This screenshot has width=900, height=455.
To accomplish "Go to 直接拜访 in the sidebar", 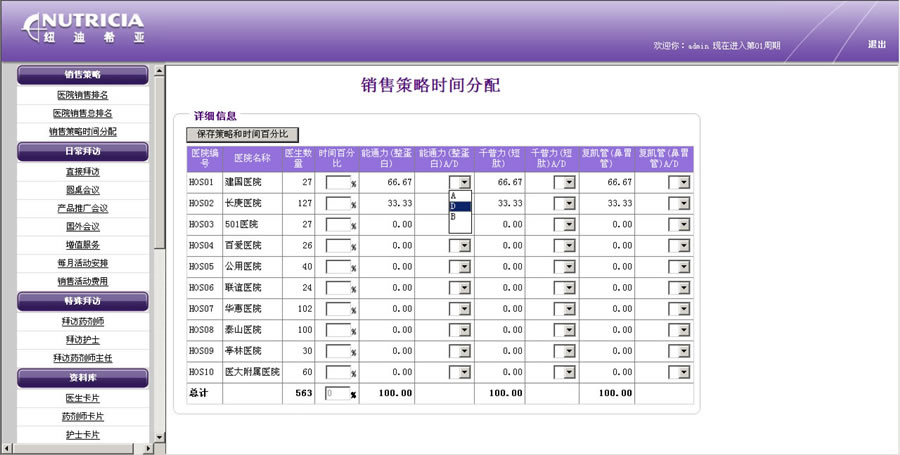I will point(83,172).
